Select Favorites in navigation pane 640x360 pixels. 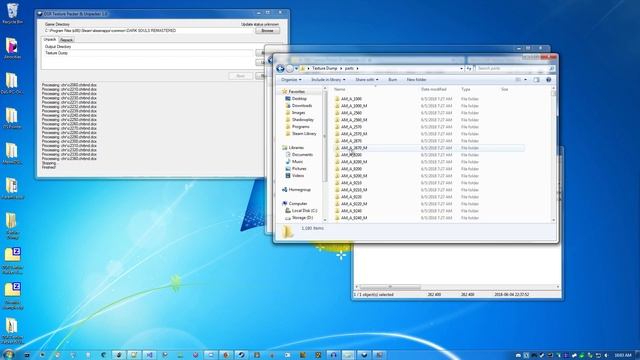(297, 92)
